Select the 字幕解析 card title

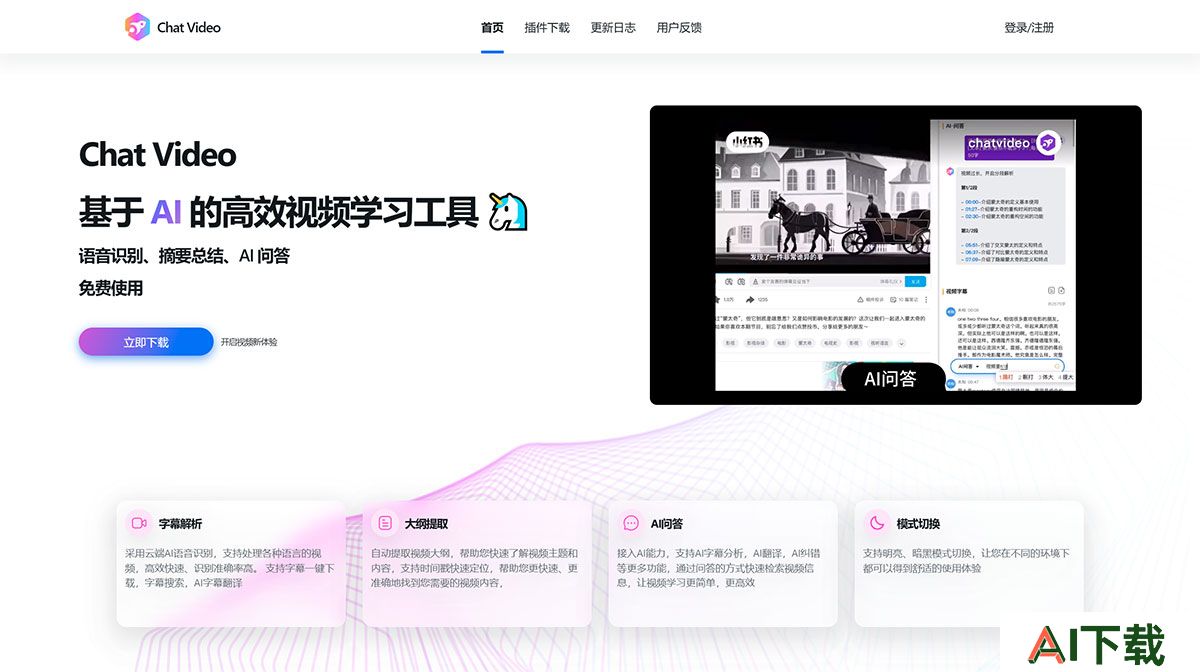click(x=180, y=523)
